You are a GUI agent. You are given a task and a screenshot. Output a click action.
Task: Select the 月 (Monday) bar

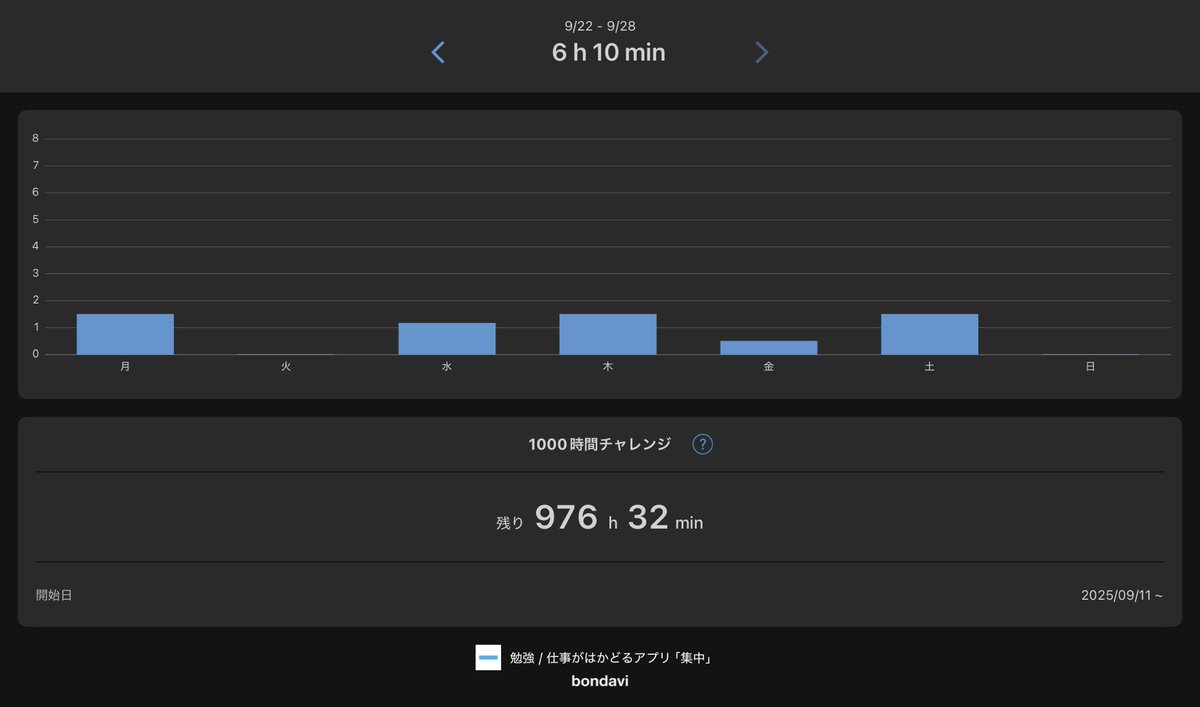pos(125,334)
